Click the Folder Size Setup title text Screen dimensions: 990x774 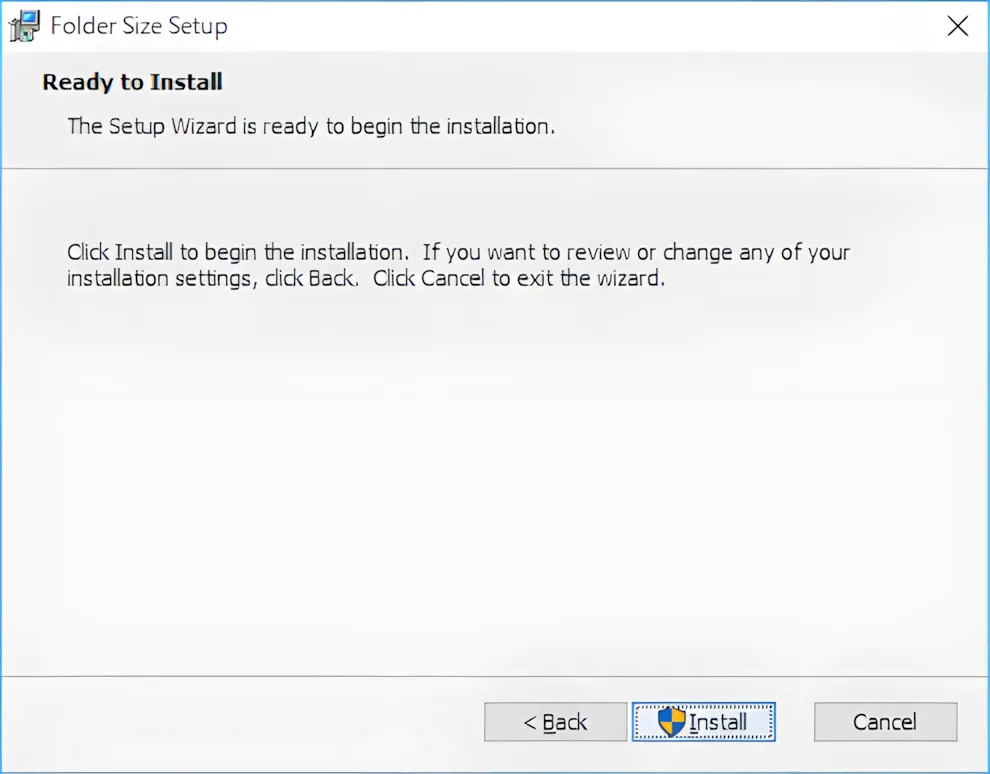tap(139, 26)
